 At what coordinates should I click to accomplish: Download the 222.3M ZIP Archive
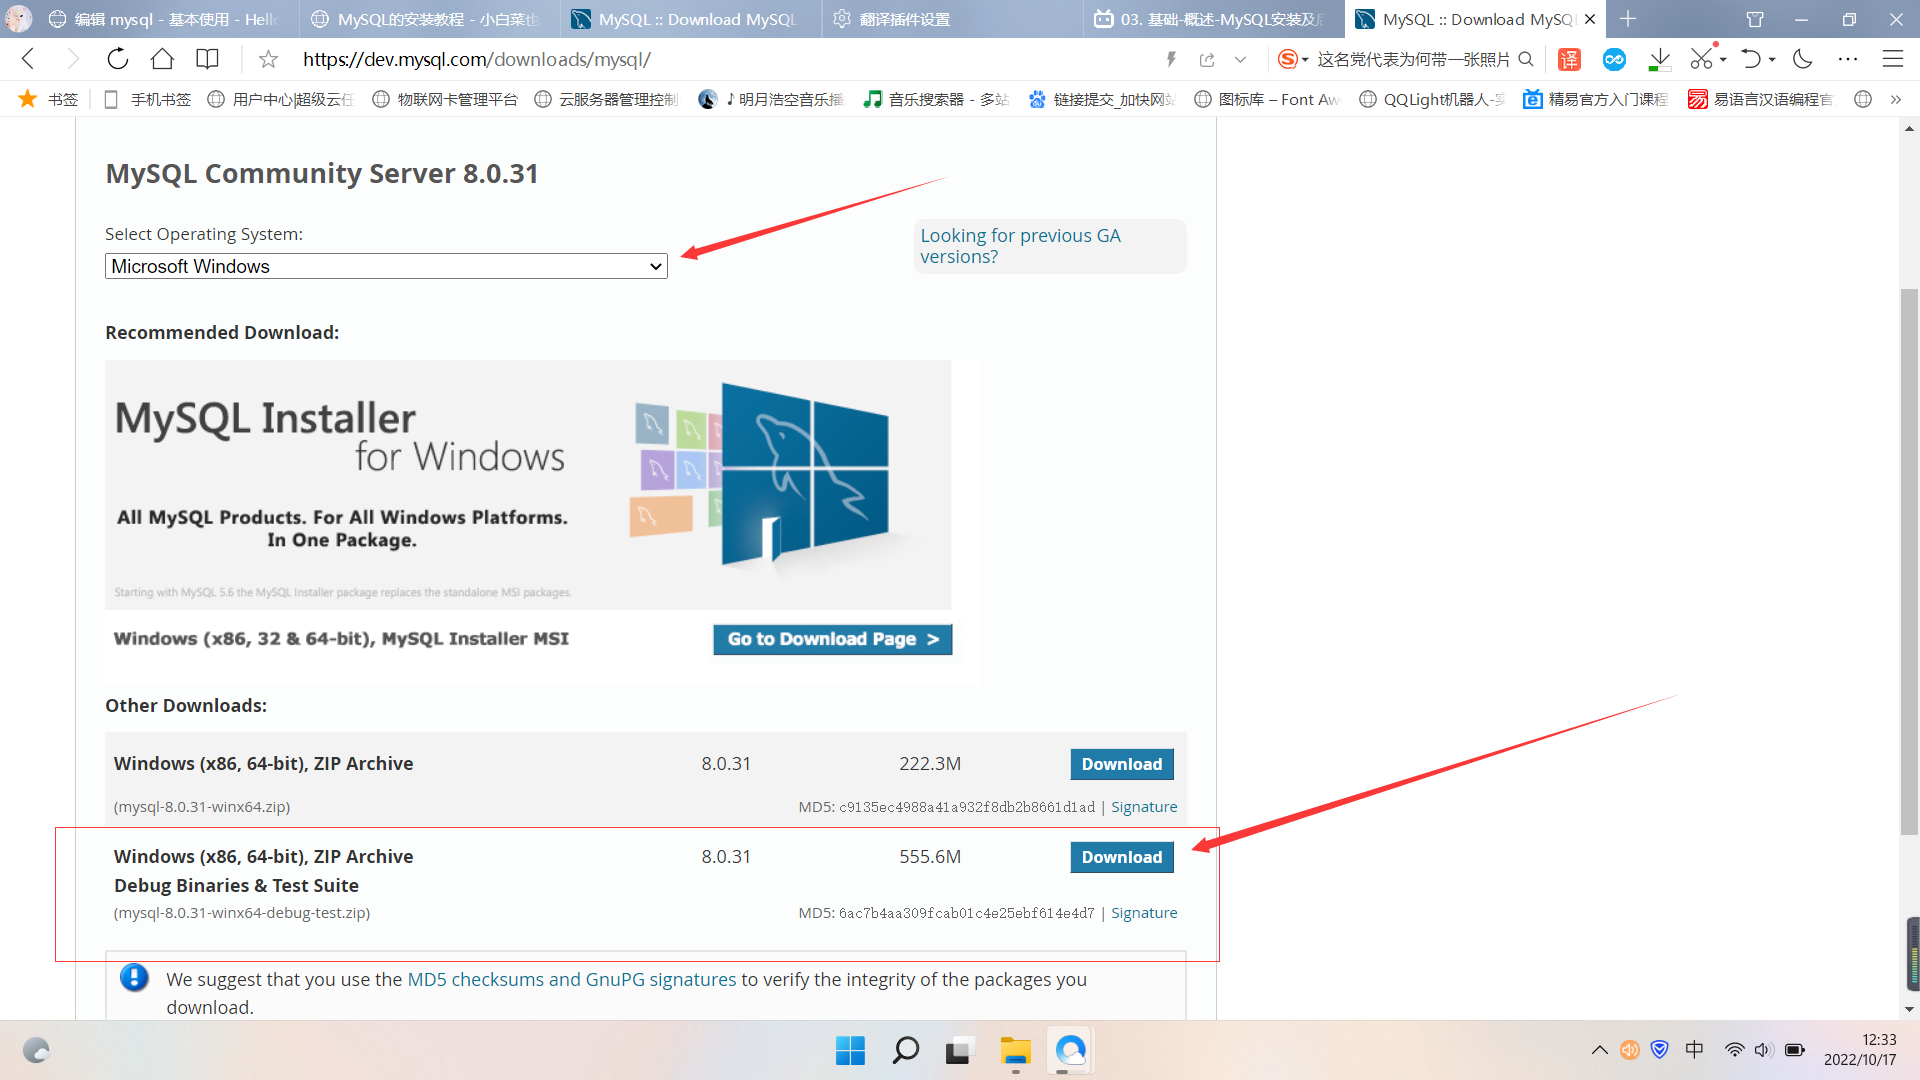[1121, 764]
